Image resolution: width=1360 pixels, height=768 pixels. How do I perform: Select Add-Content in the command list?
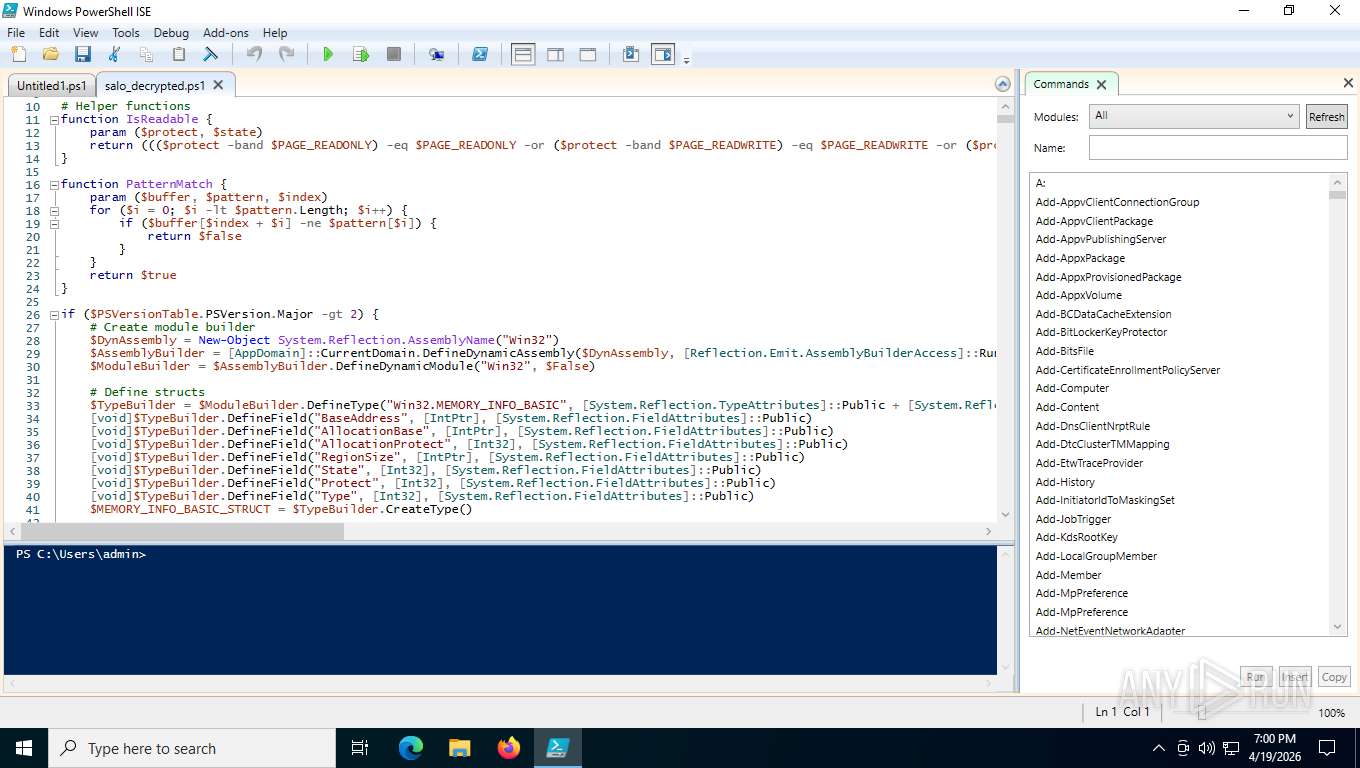1067,407
